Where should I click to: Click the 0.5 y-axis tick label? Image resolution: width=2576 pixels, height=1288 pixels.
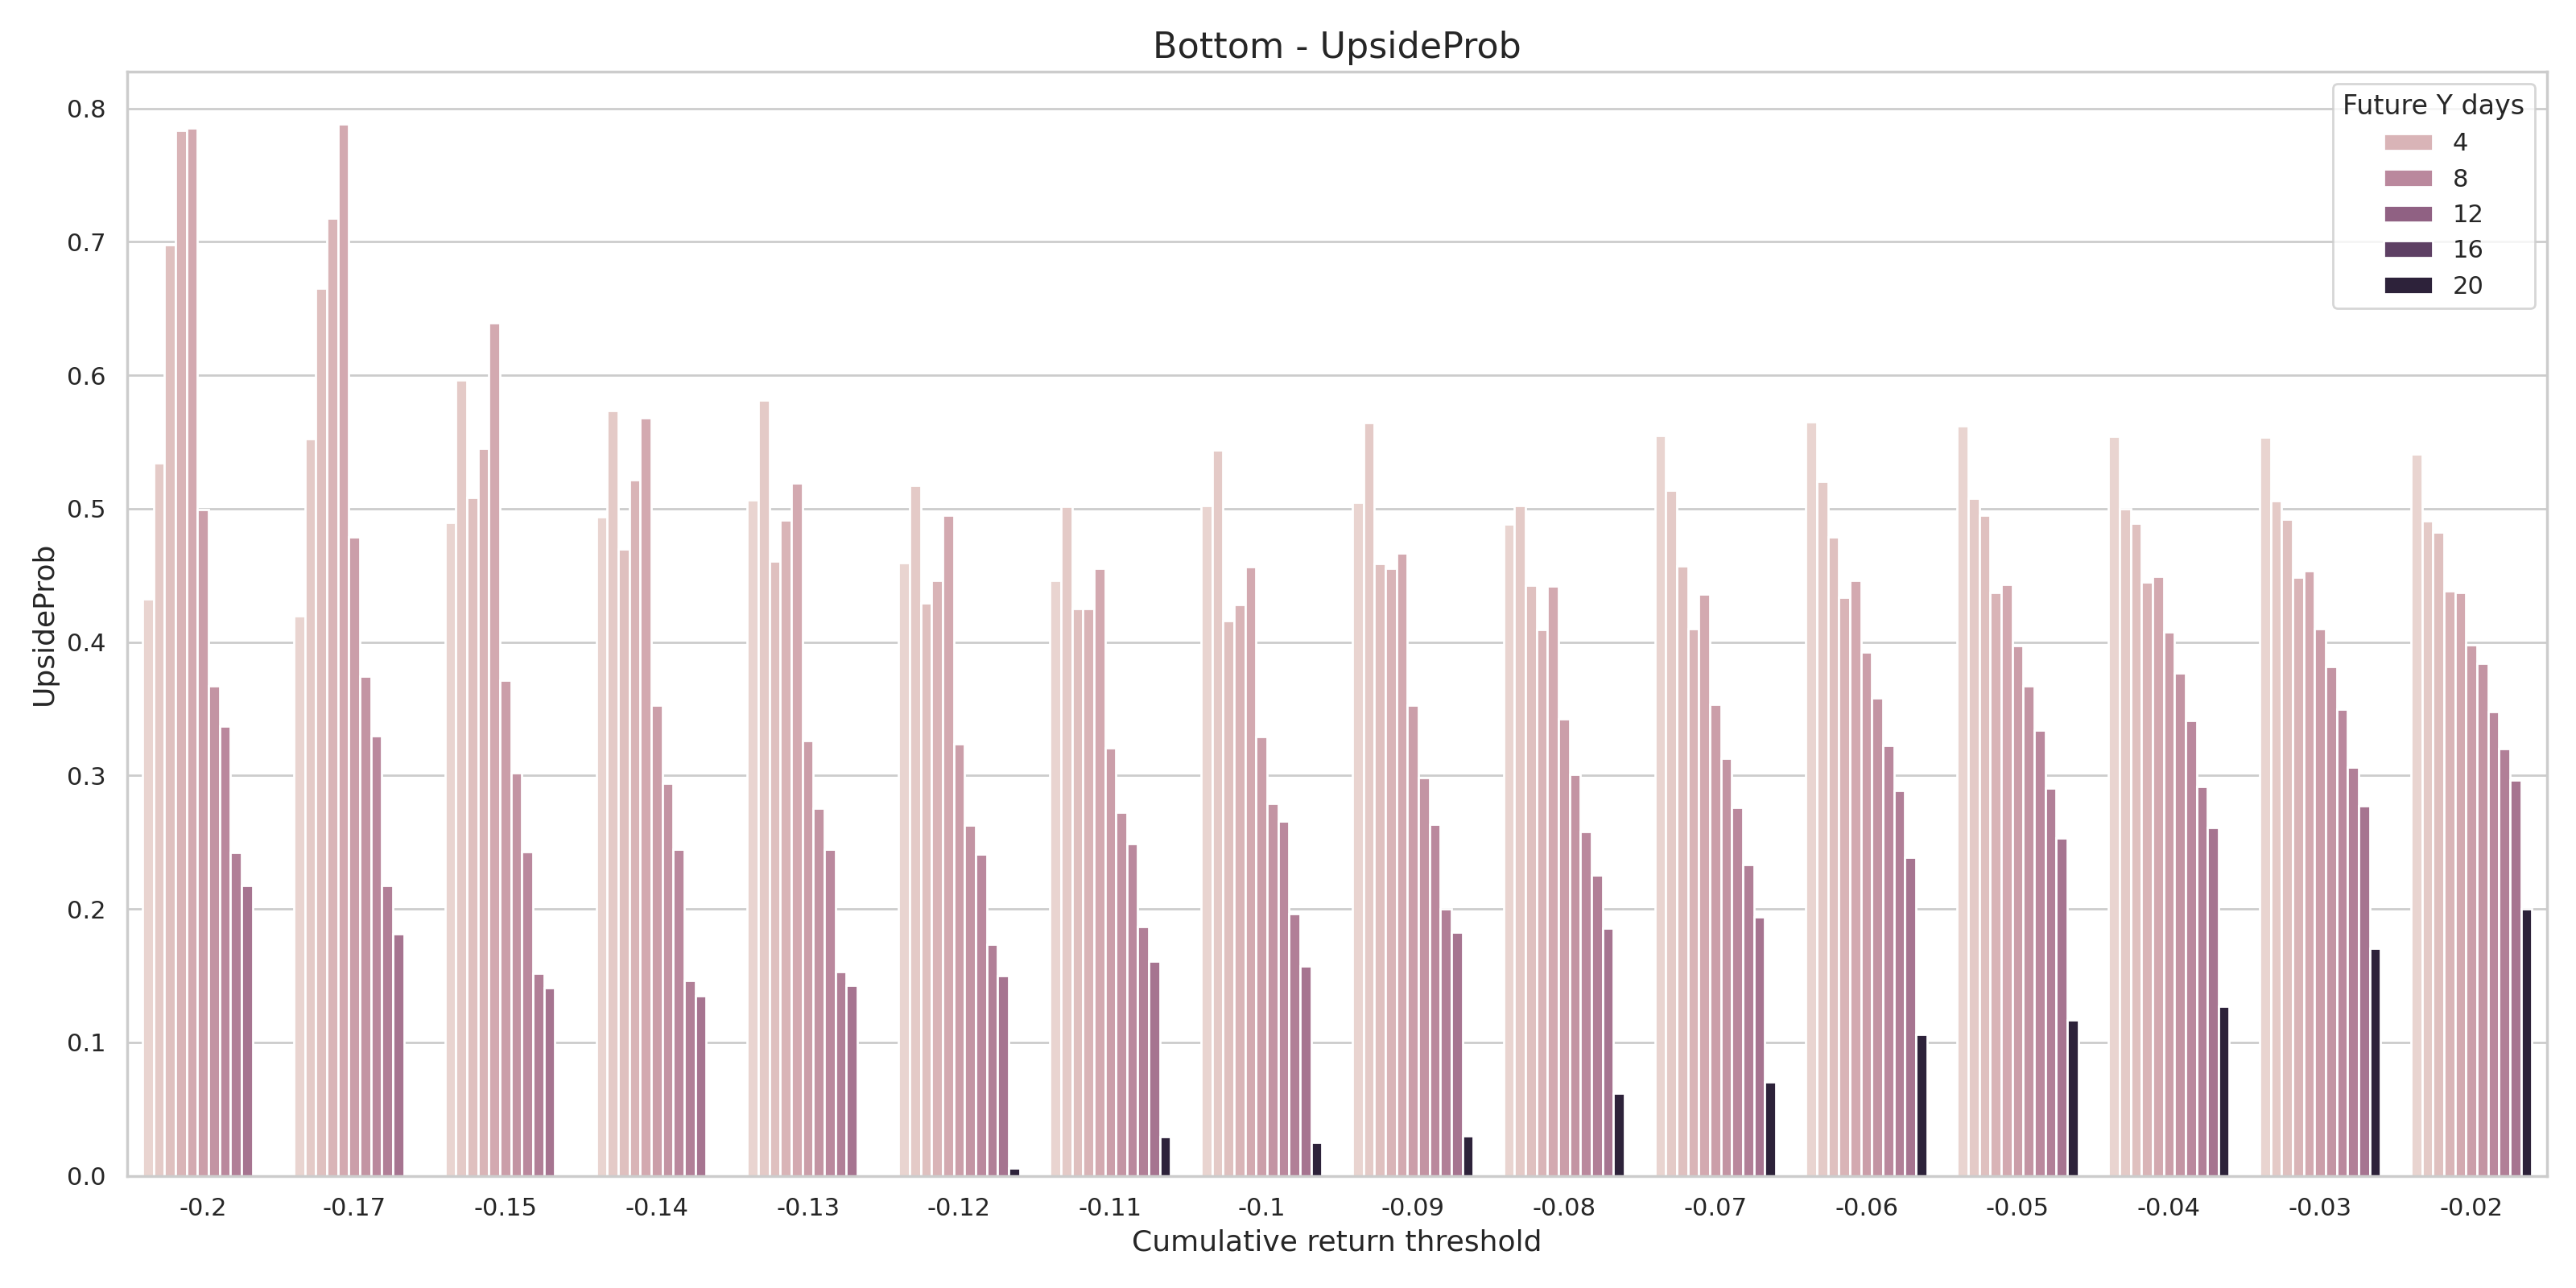click(86, 510)
